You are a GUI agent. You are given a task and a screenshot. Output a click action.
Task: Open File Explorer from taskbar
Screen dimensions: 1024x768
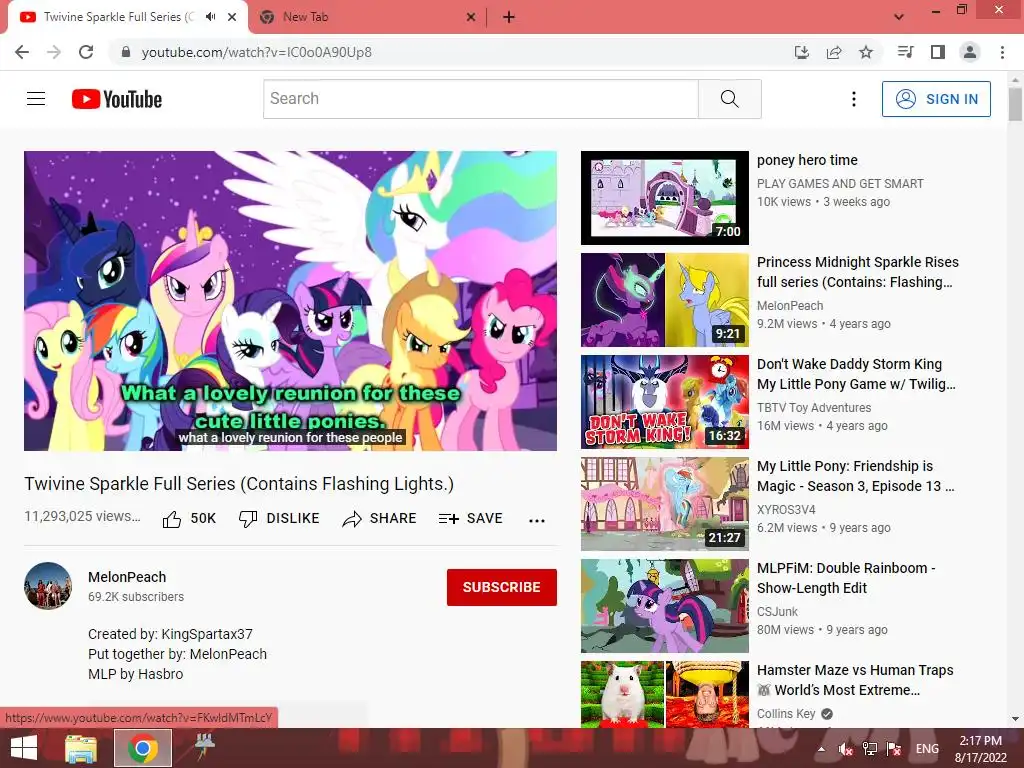point(81,748)
